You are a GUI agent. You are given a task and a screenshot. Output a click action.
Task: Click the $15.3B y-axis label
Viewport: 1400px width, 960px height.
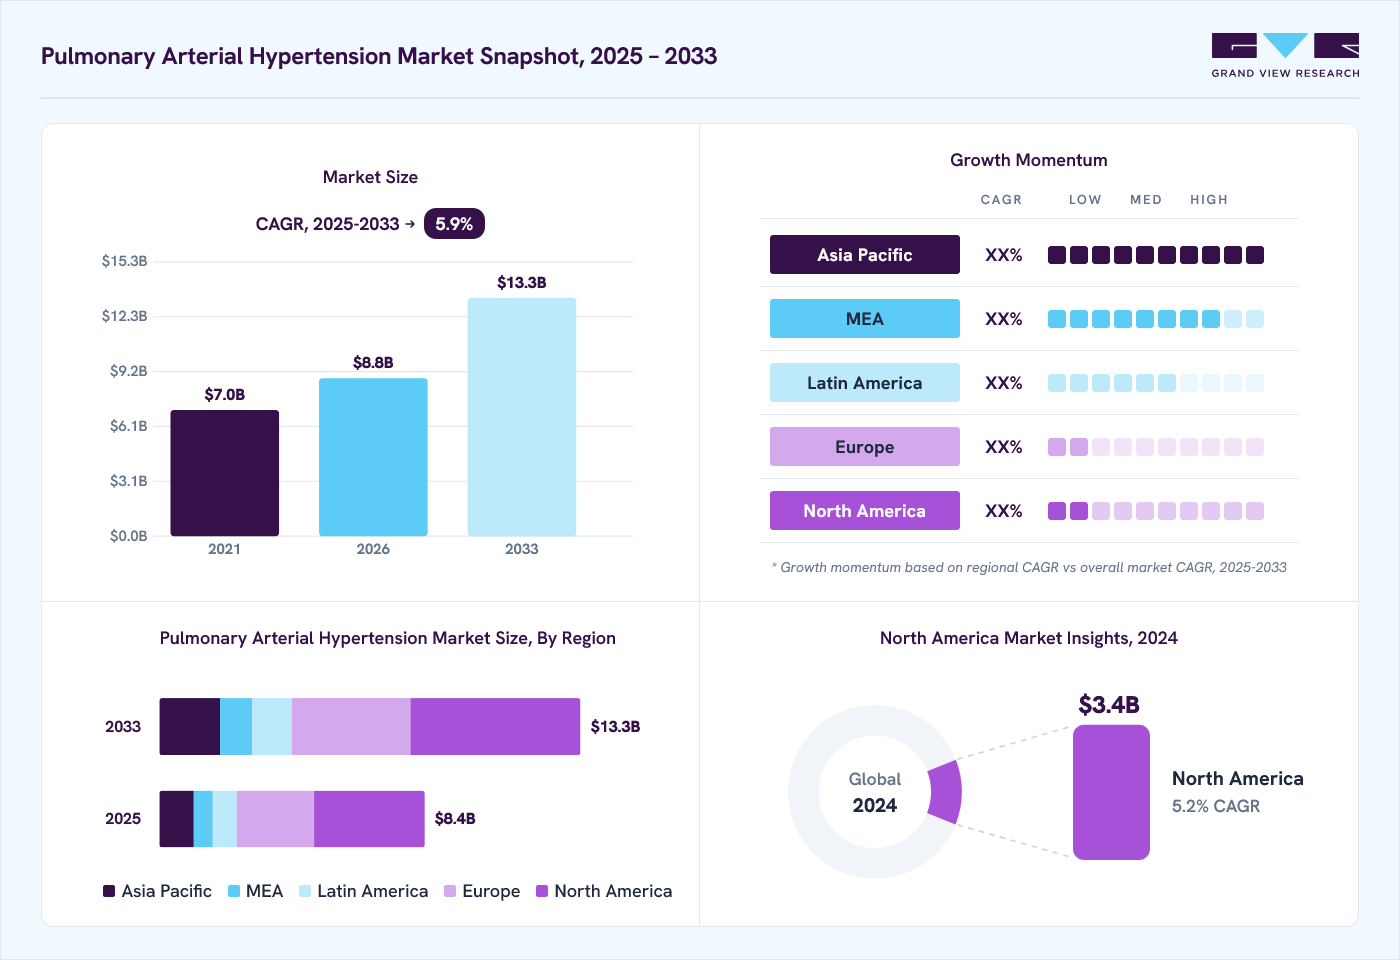[124, 261]
